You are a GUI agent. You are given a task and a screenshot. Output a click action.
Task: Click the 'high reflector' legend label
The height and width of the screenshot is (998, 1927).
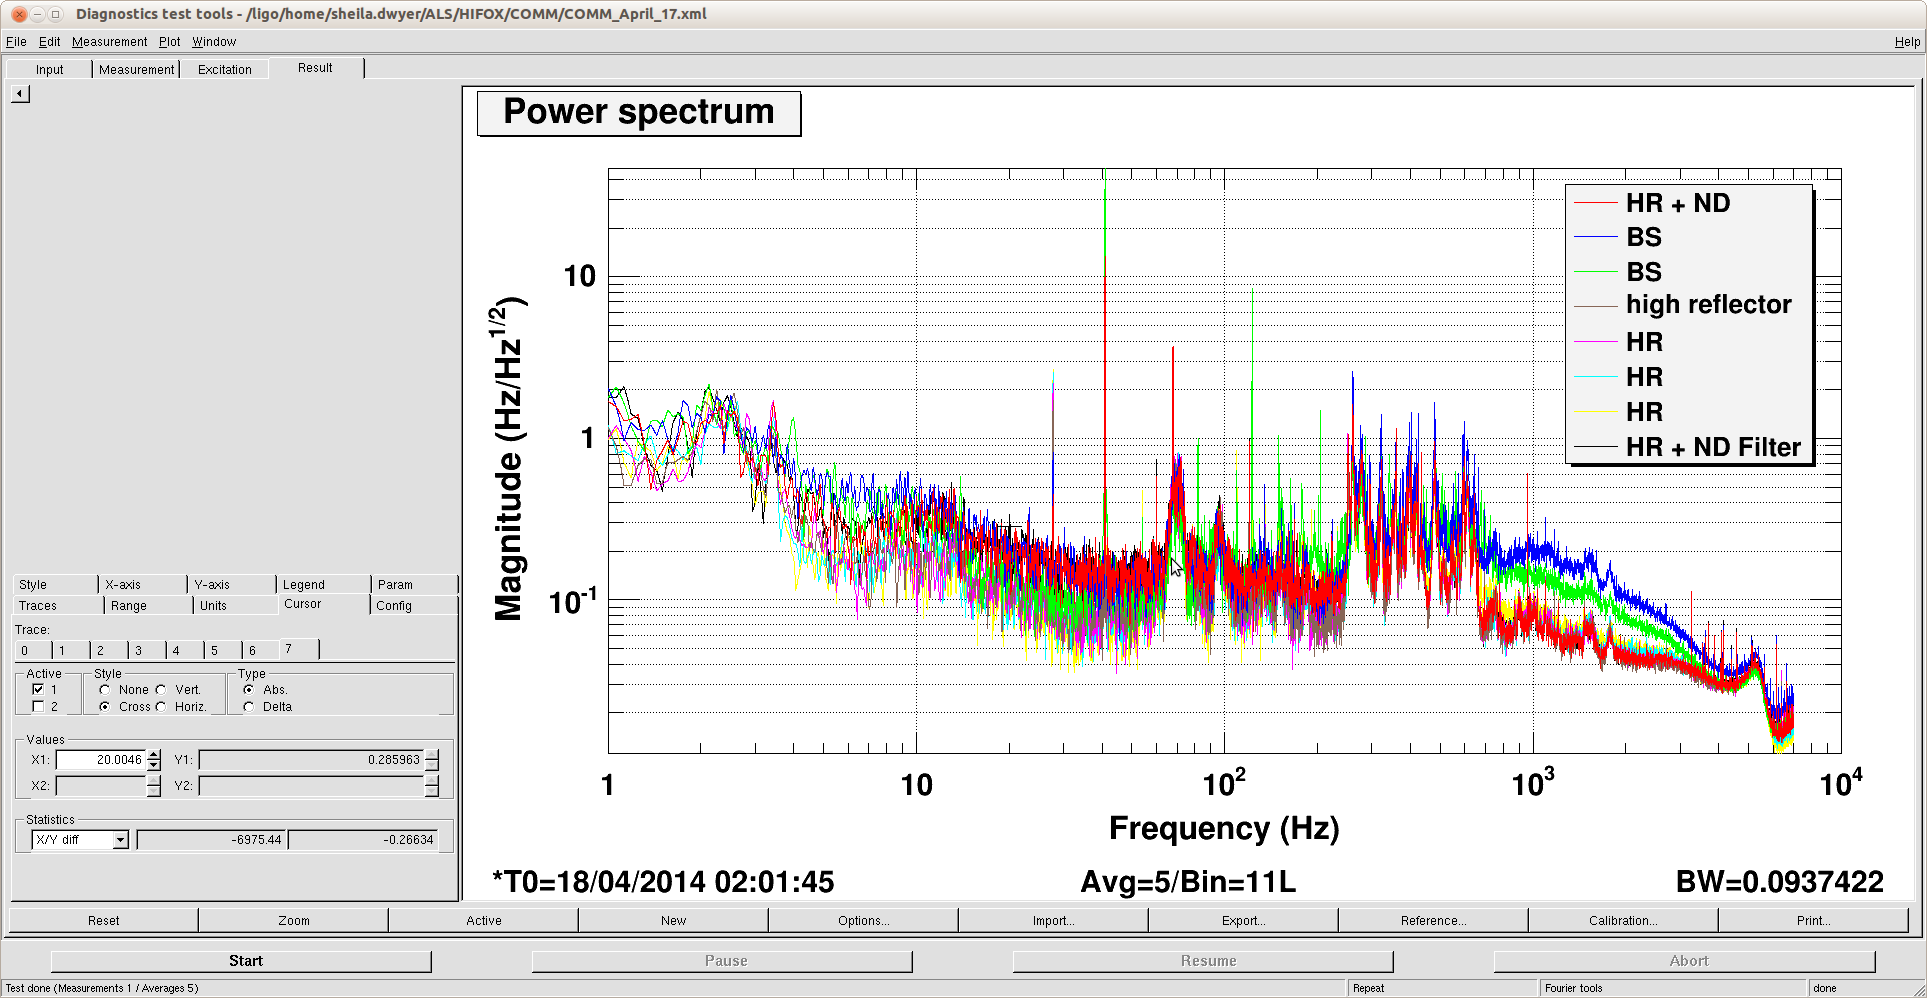click(x=1709, y=305)
